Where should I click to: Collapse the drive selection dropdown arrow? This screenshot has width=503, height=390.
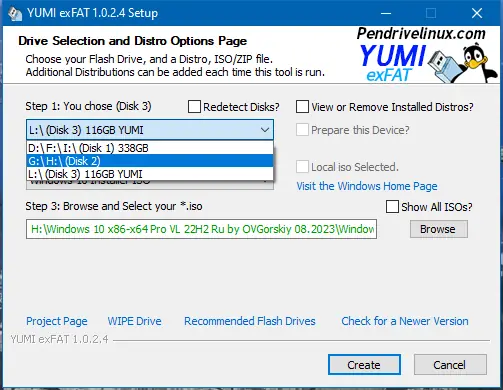(x=265, y=130)
